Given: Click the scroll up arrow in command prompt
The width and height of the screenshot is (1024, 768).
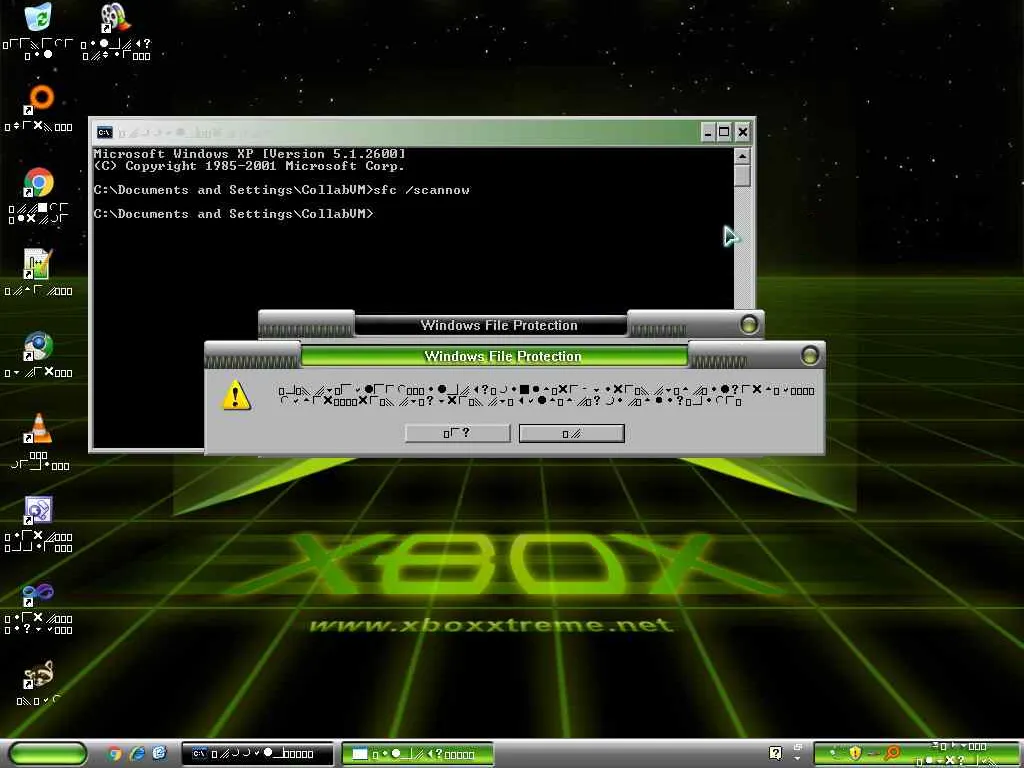Looking at the screenshot, I should click(742, 156).
